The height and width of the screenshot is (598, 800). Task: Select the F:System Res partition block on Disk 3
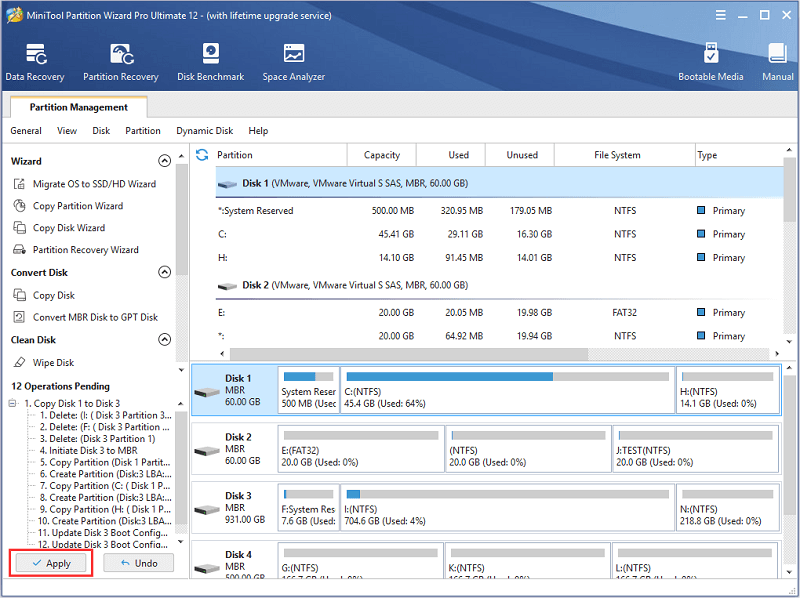309,508
